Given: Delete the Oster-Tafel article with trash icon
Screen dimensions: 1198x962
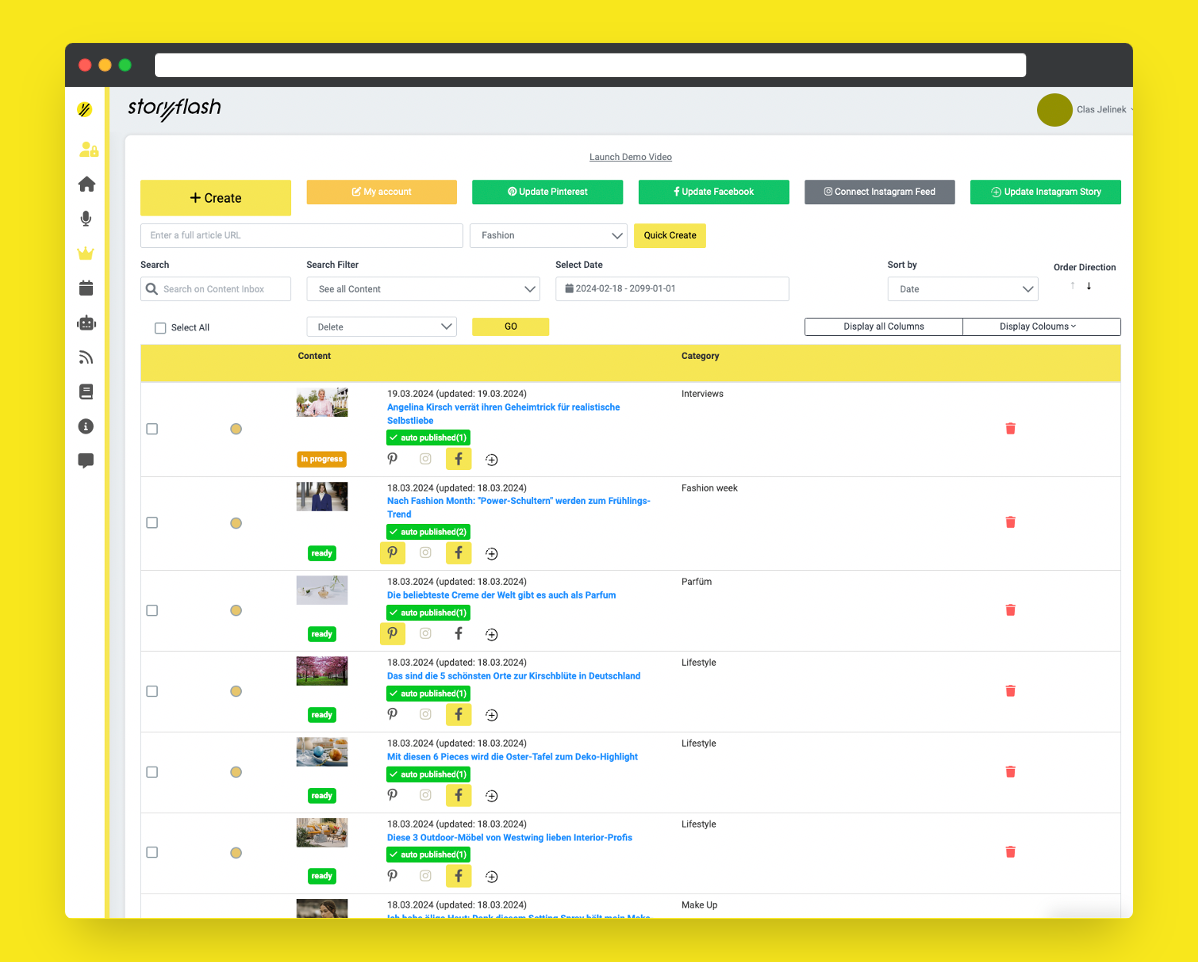Looking at the screenshot, I should (x=1010, y=773).
